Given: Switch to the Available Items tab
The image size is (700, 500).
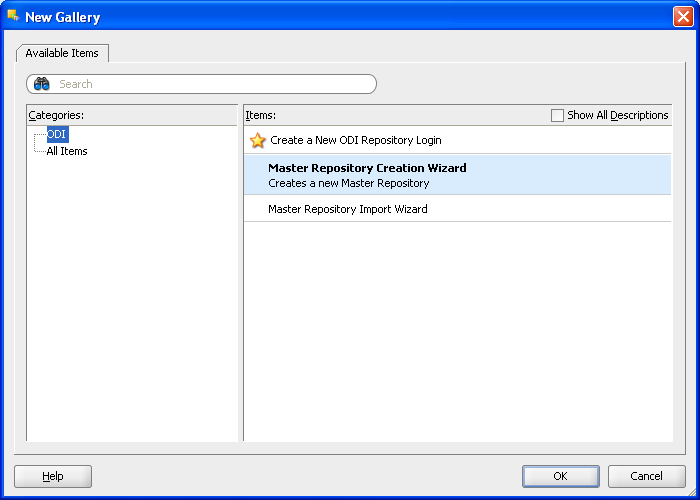Looking at the screenshot, I should click(62, 53).
